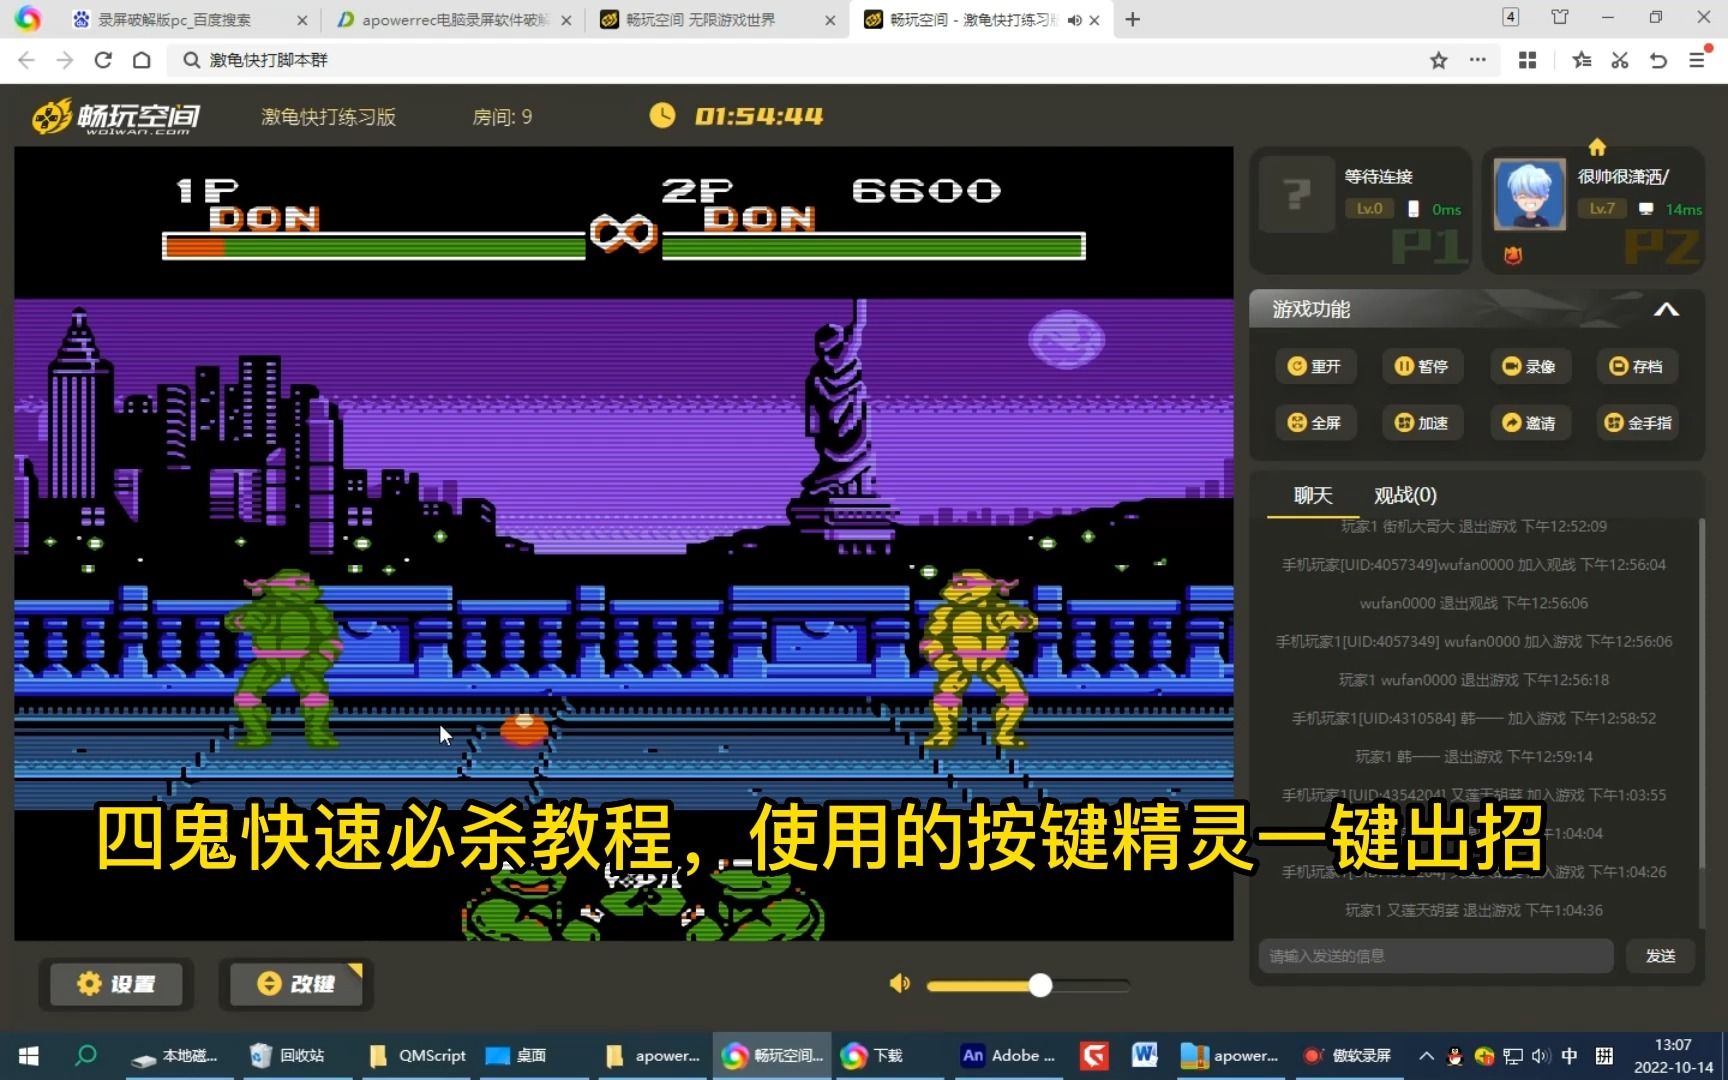Image resolution: width=1728 pixels, height=1080 pixels.
Task: Open a new browser tab
Action: (x=1132, y=20)
